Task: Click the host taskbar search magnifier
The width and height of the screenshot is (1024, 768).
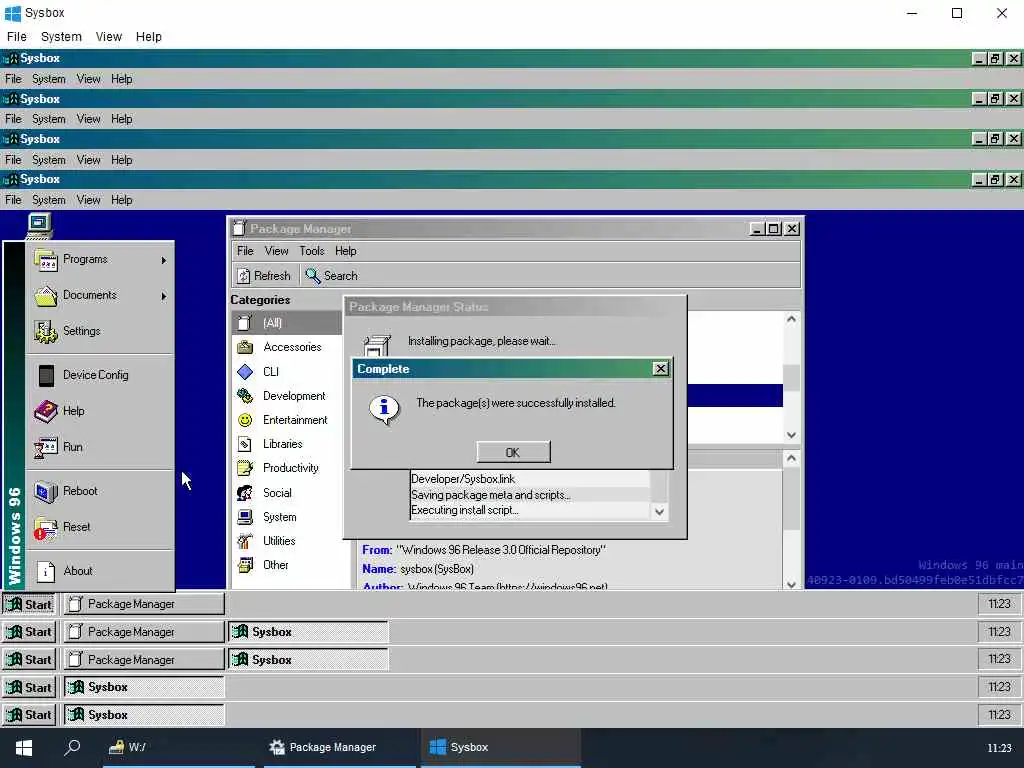Action: [x=72, y=746]
